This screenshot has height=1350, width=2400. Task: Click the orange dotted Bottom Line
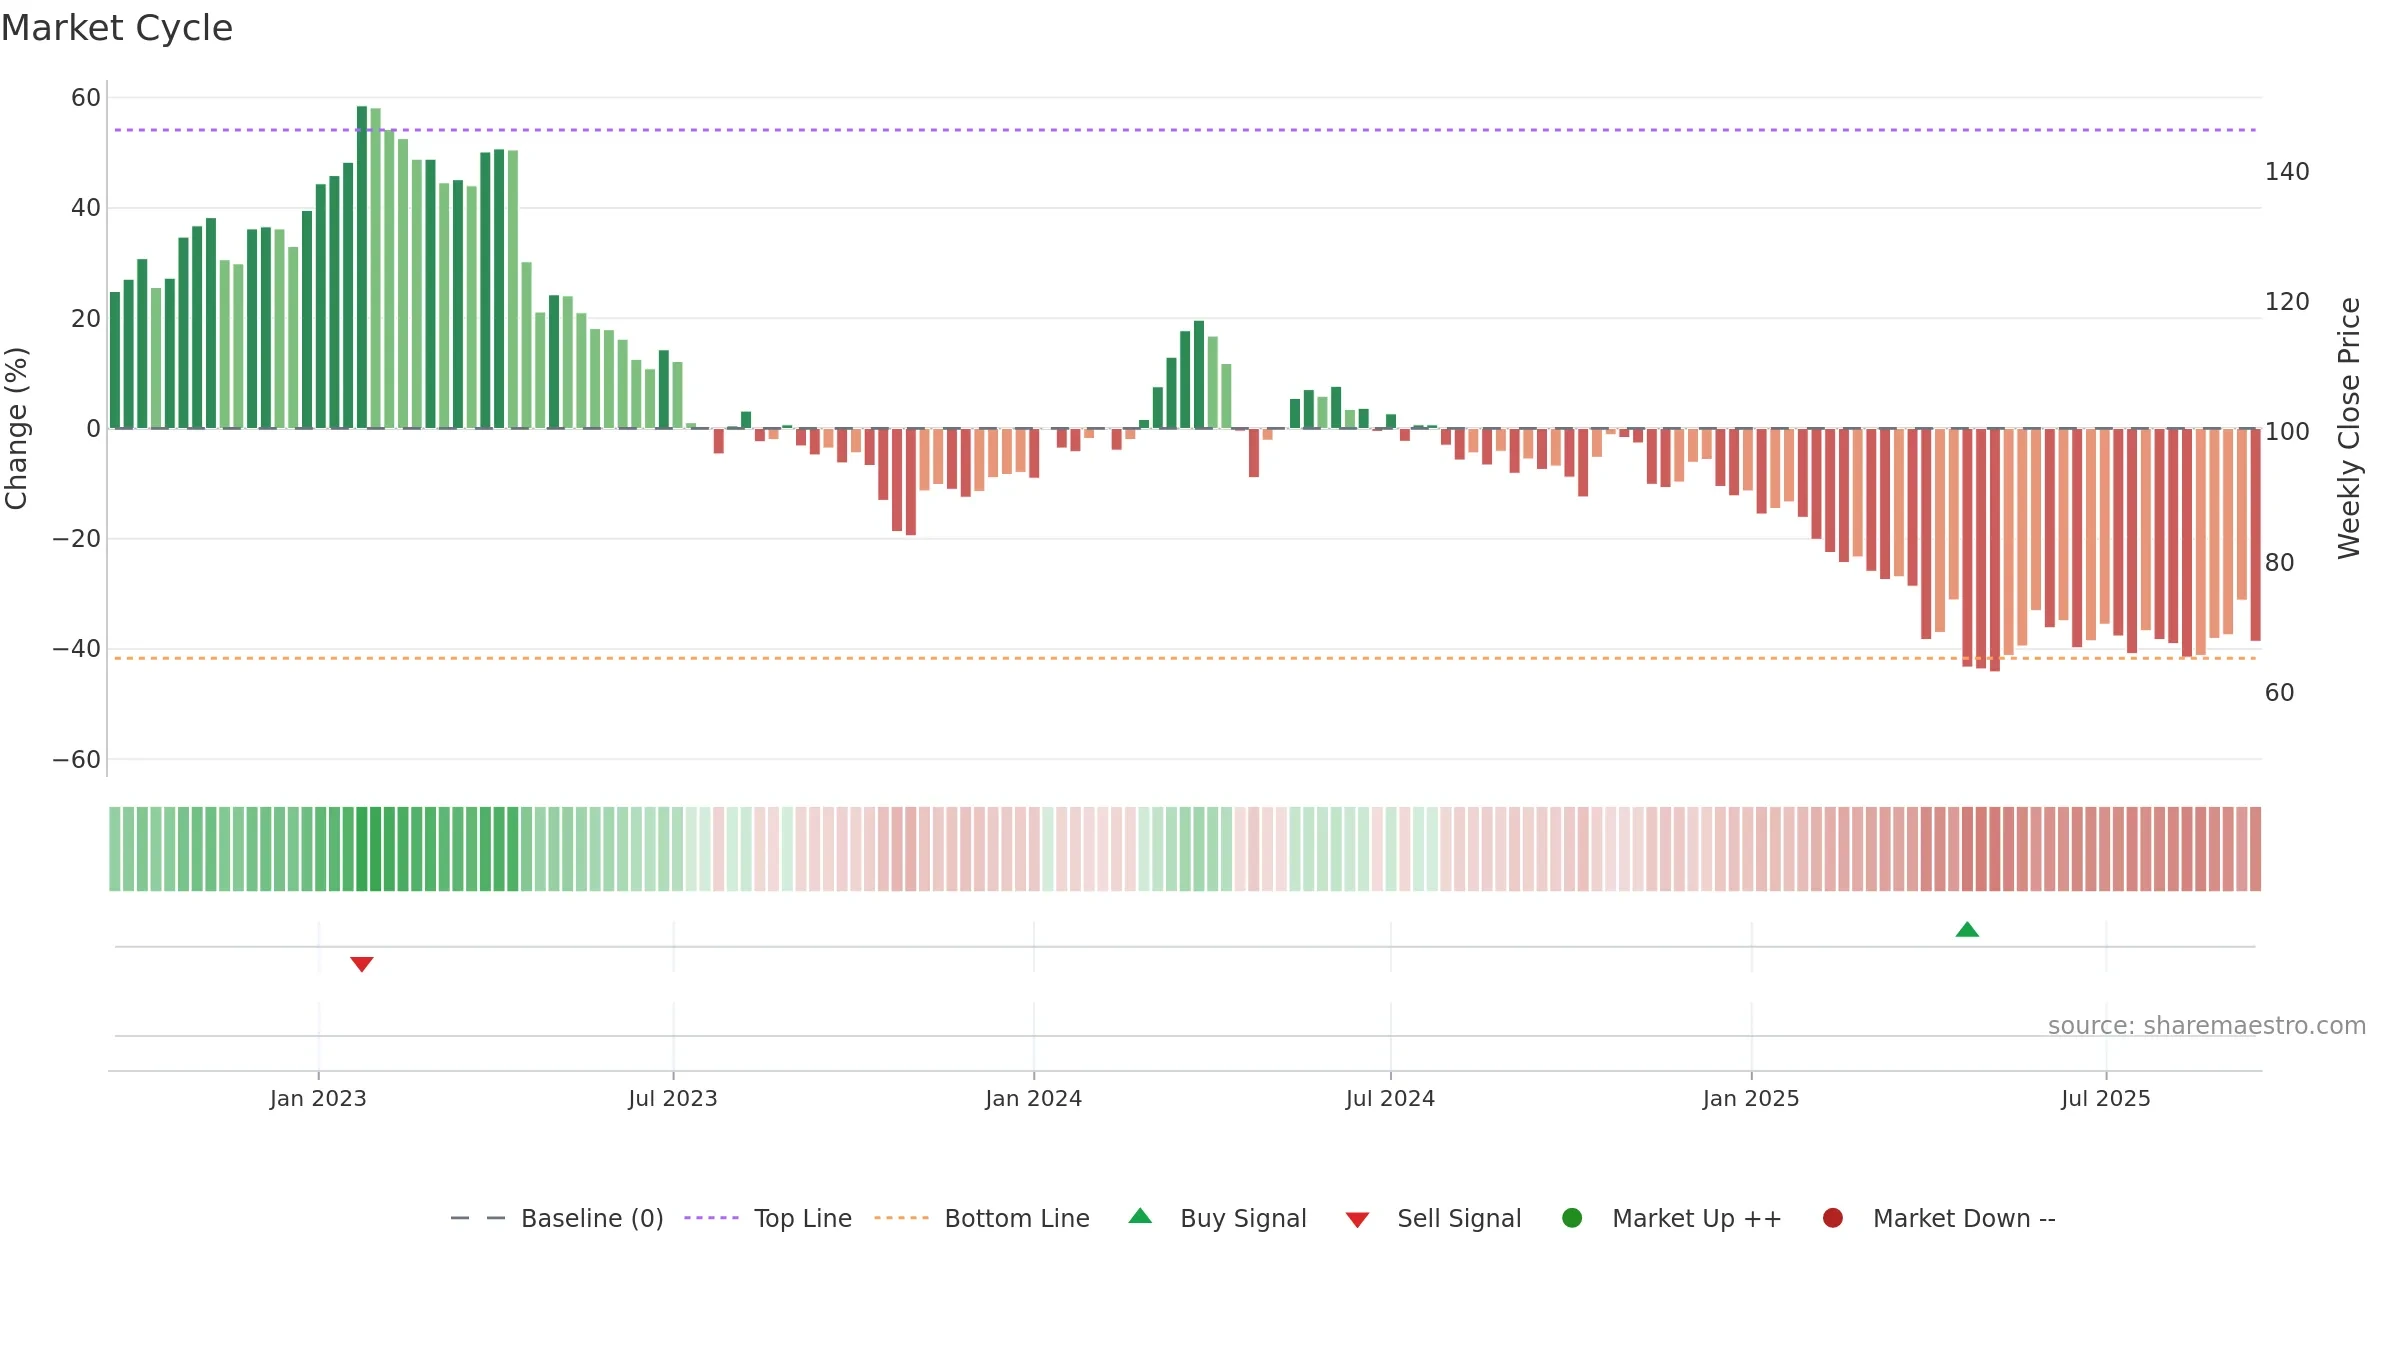[1185, 658]
